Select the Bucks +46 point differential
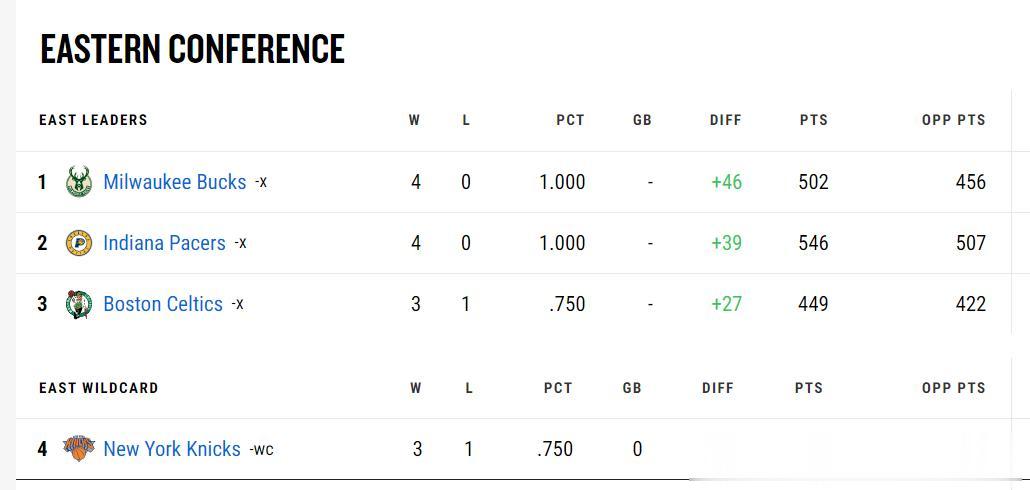Viewport: 1030px width, 490px height. point(727,182)
